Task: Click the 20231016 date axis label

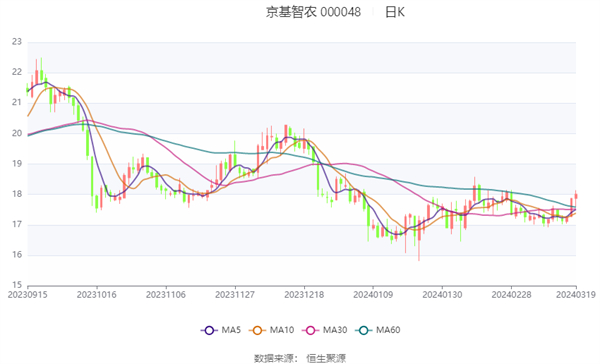Action: (96, 295)
